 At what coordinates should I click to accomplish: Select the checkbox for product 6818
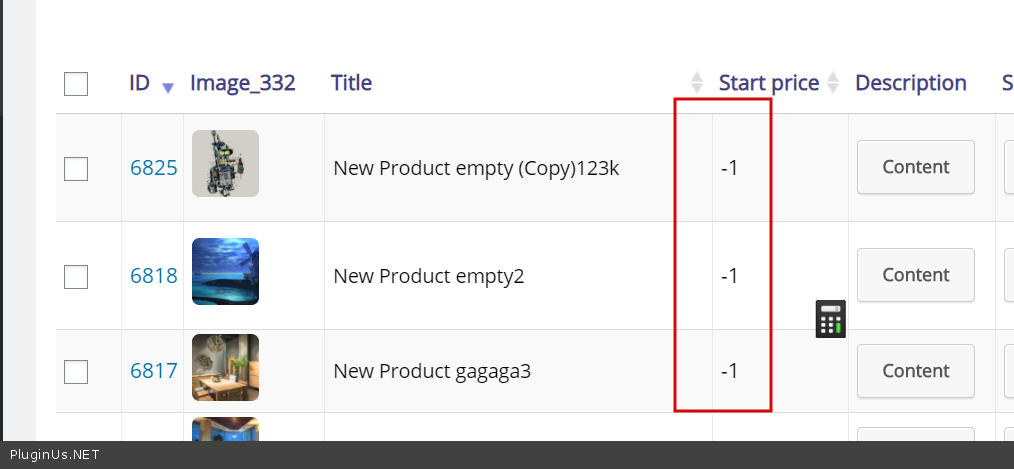[x=76, y=276]
